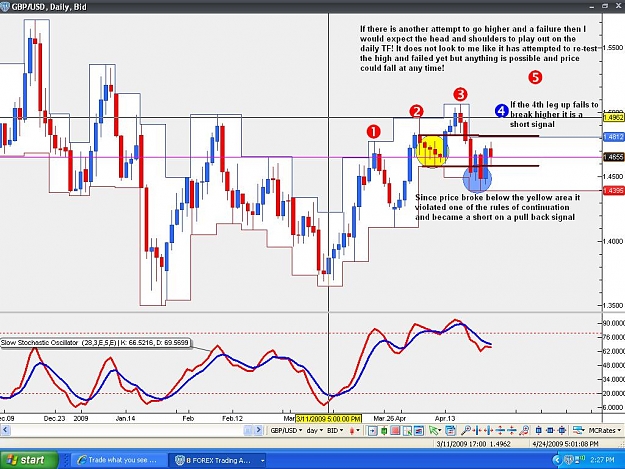This screenshot has width=625, height=469.
Task: Click status bar text '3/11/2009 17:00 1.4962'
Action: pyautogui.click(x=473, y=443)
